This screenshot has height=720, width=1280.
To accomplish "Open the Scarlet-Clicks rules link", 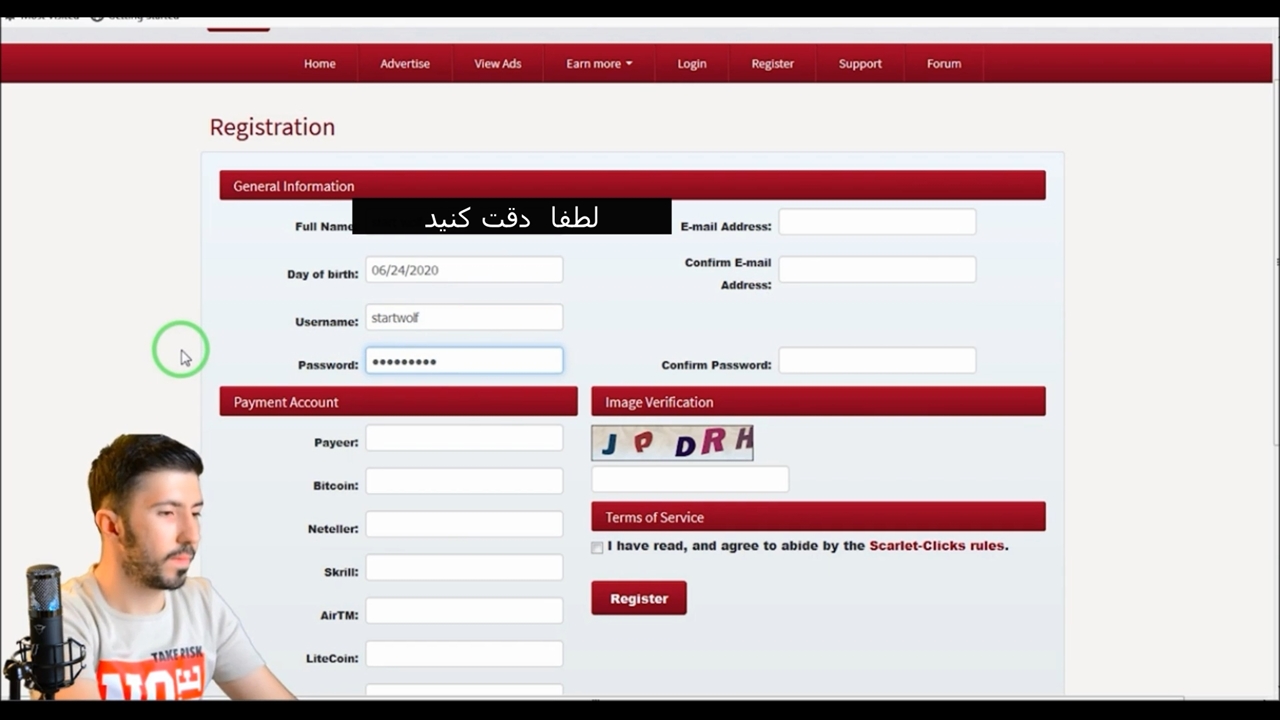I will tap(937, 546).
